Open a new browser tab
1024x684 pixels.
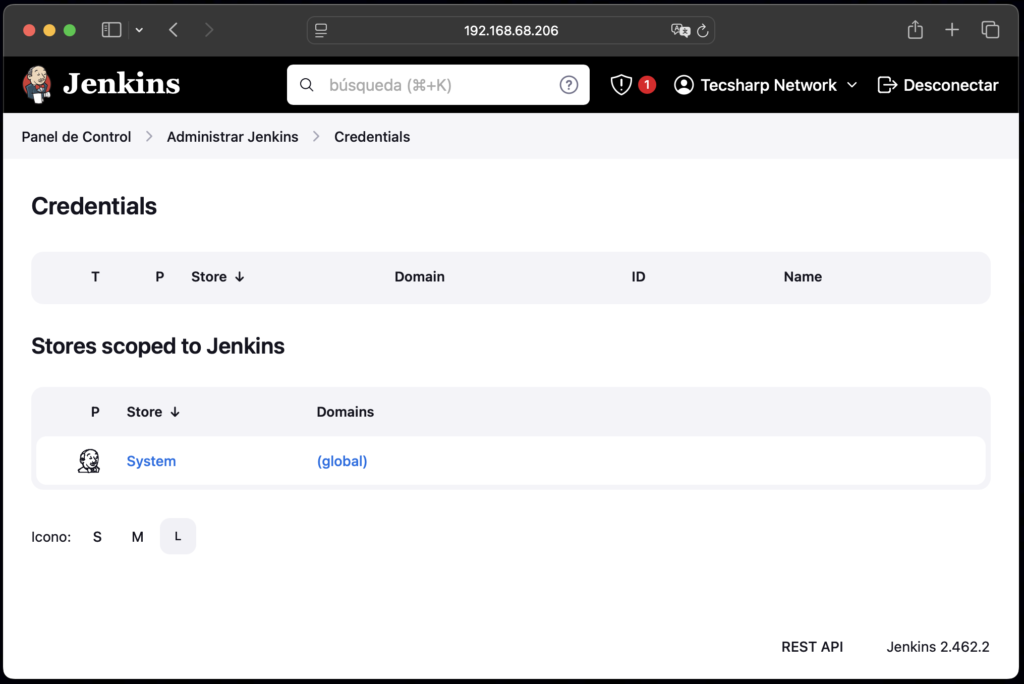coord(952,29)
